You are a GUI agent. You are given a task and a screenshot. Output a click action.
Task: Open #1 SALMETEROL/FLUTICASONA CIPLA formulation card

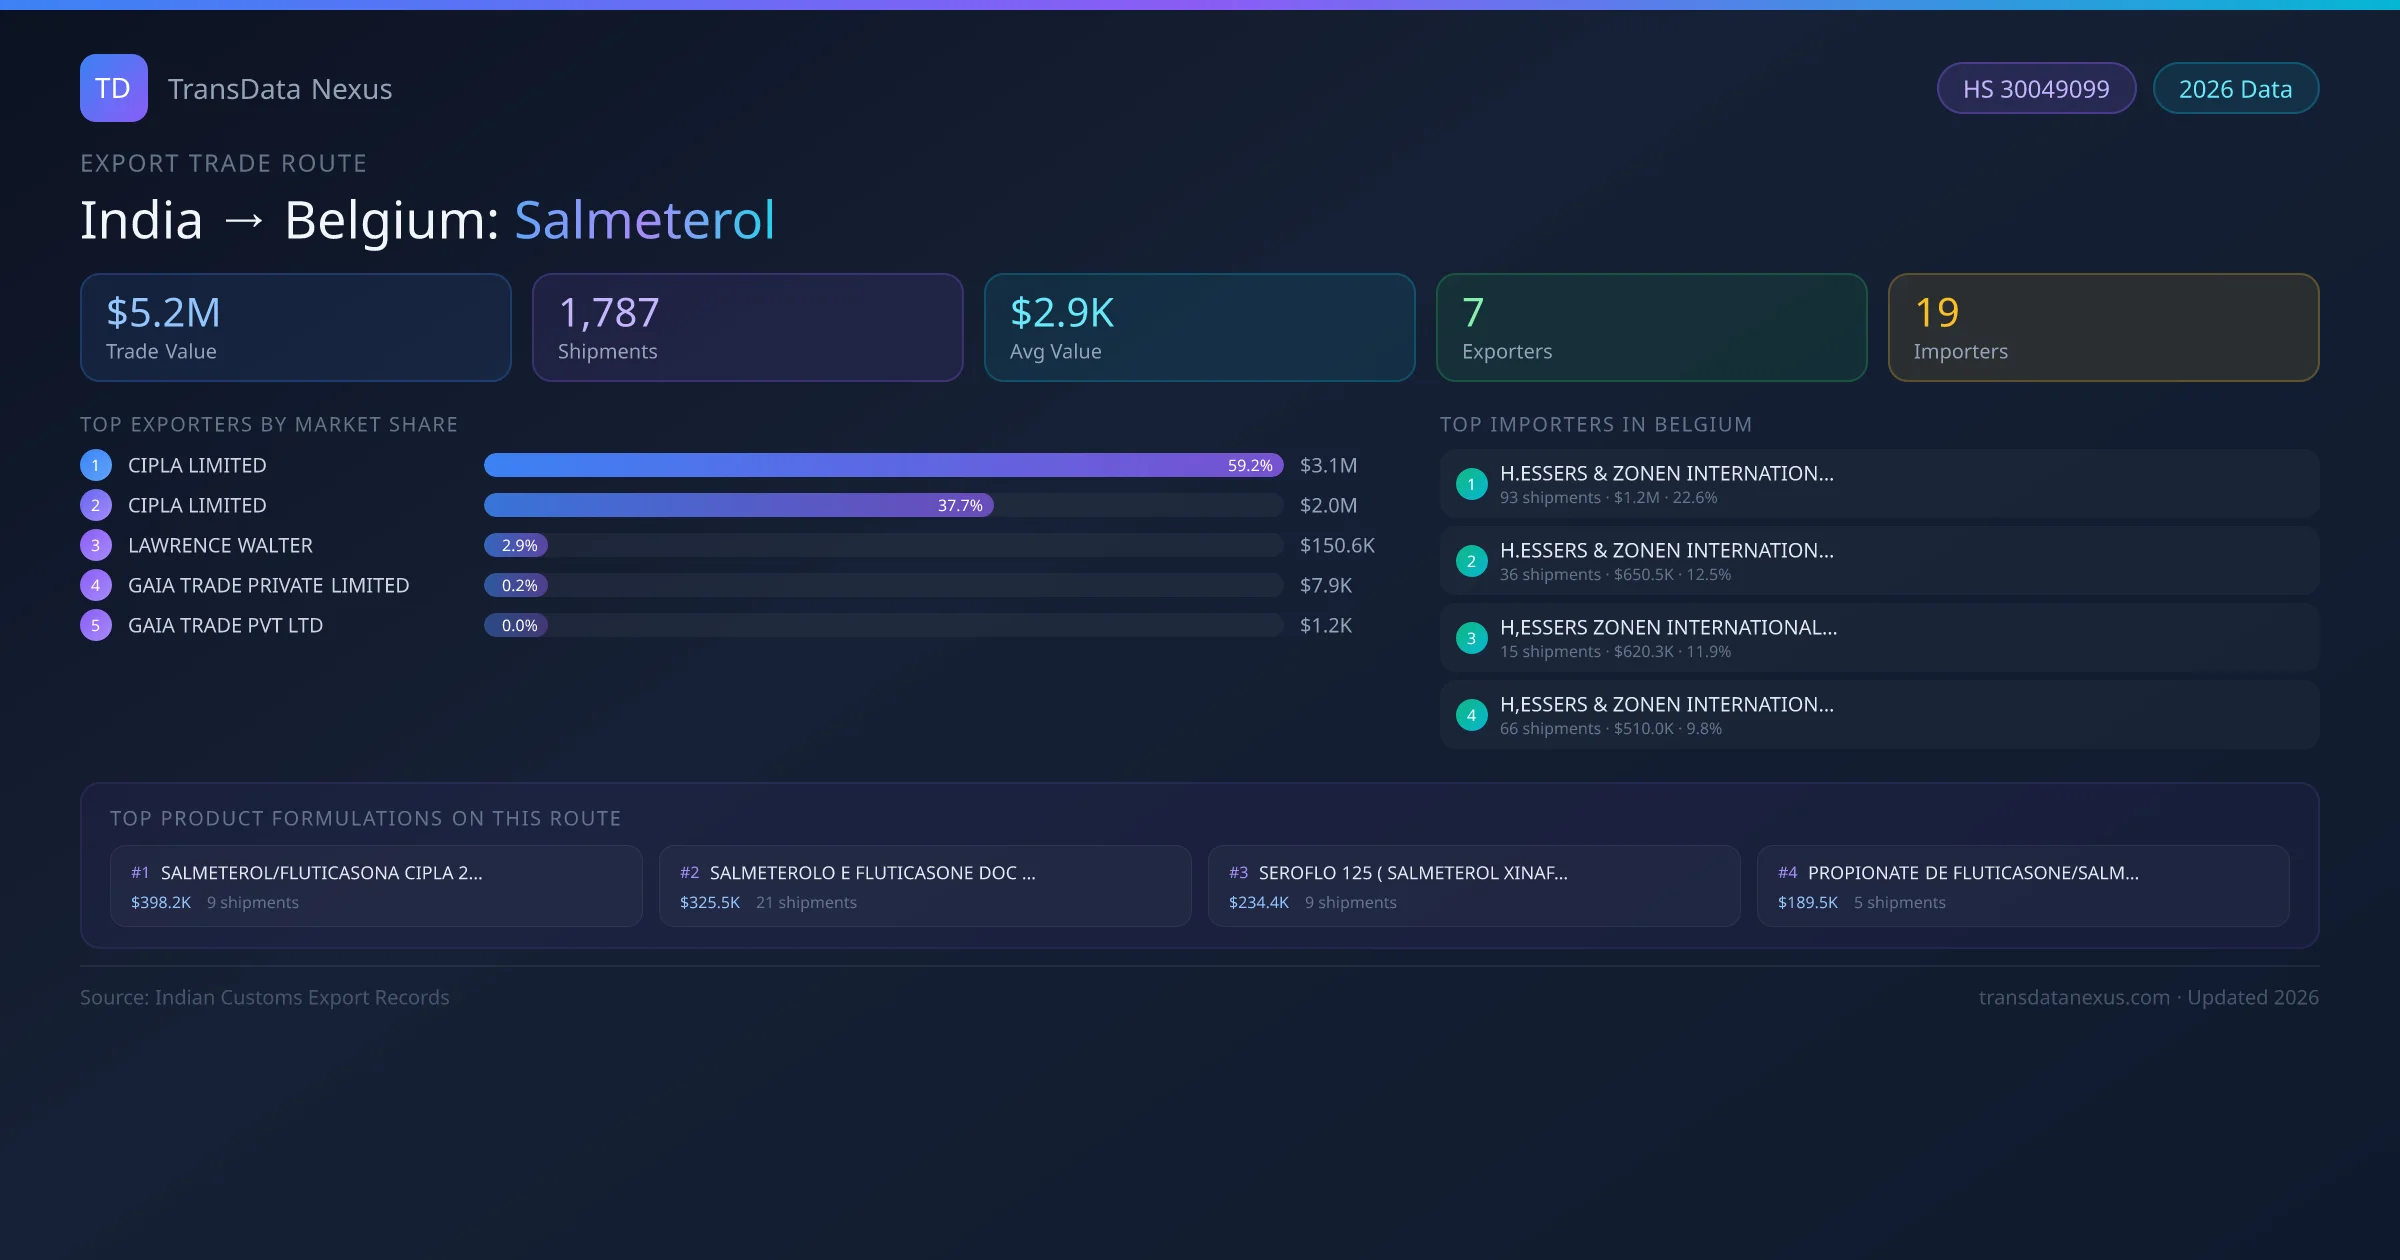pyautogui.click(x=376, y=886)
